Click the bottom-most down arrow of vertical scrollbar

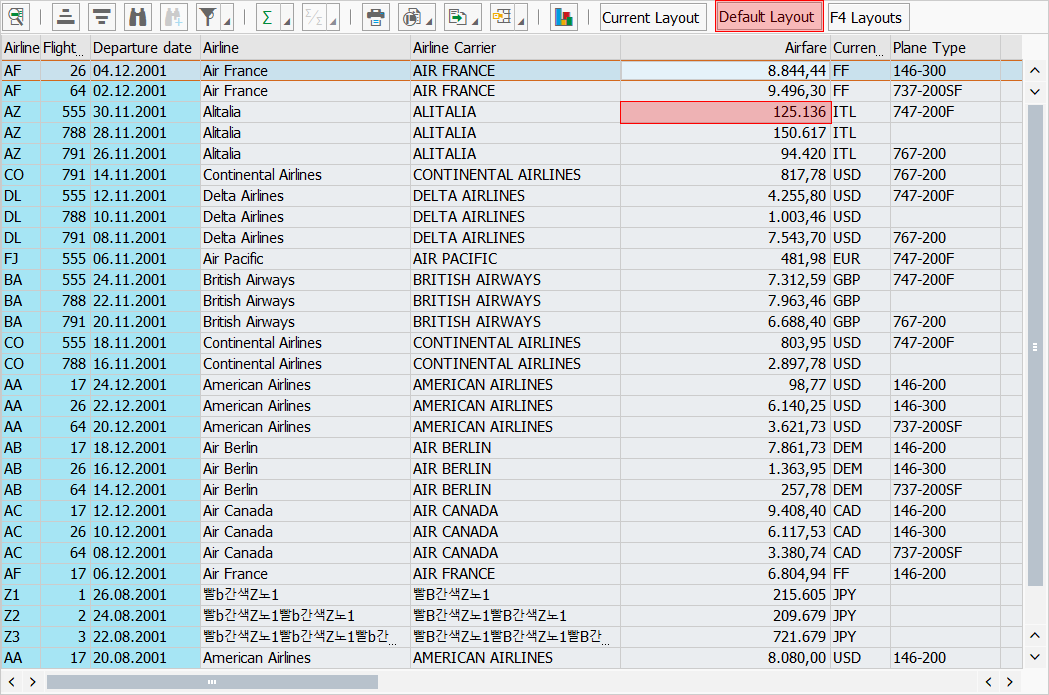[x=1035, y=657]
